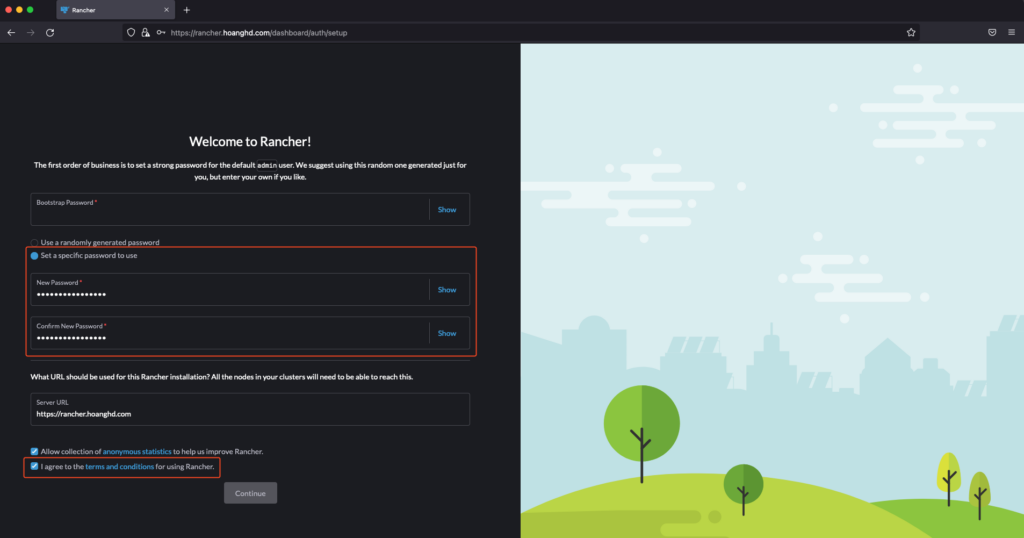Select the Rancher tab

pyautogui.click(x=116, y=10)
